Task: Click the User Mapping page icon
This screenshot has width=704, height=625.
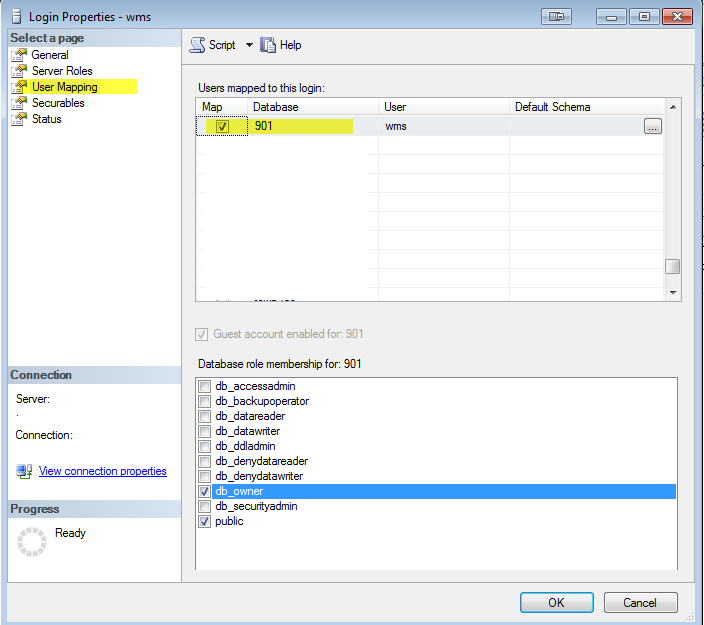Action: [x=18, y=87]
